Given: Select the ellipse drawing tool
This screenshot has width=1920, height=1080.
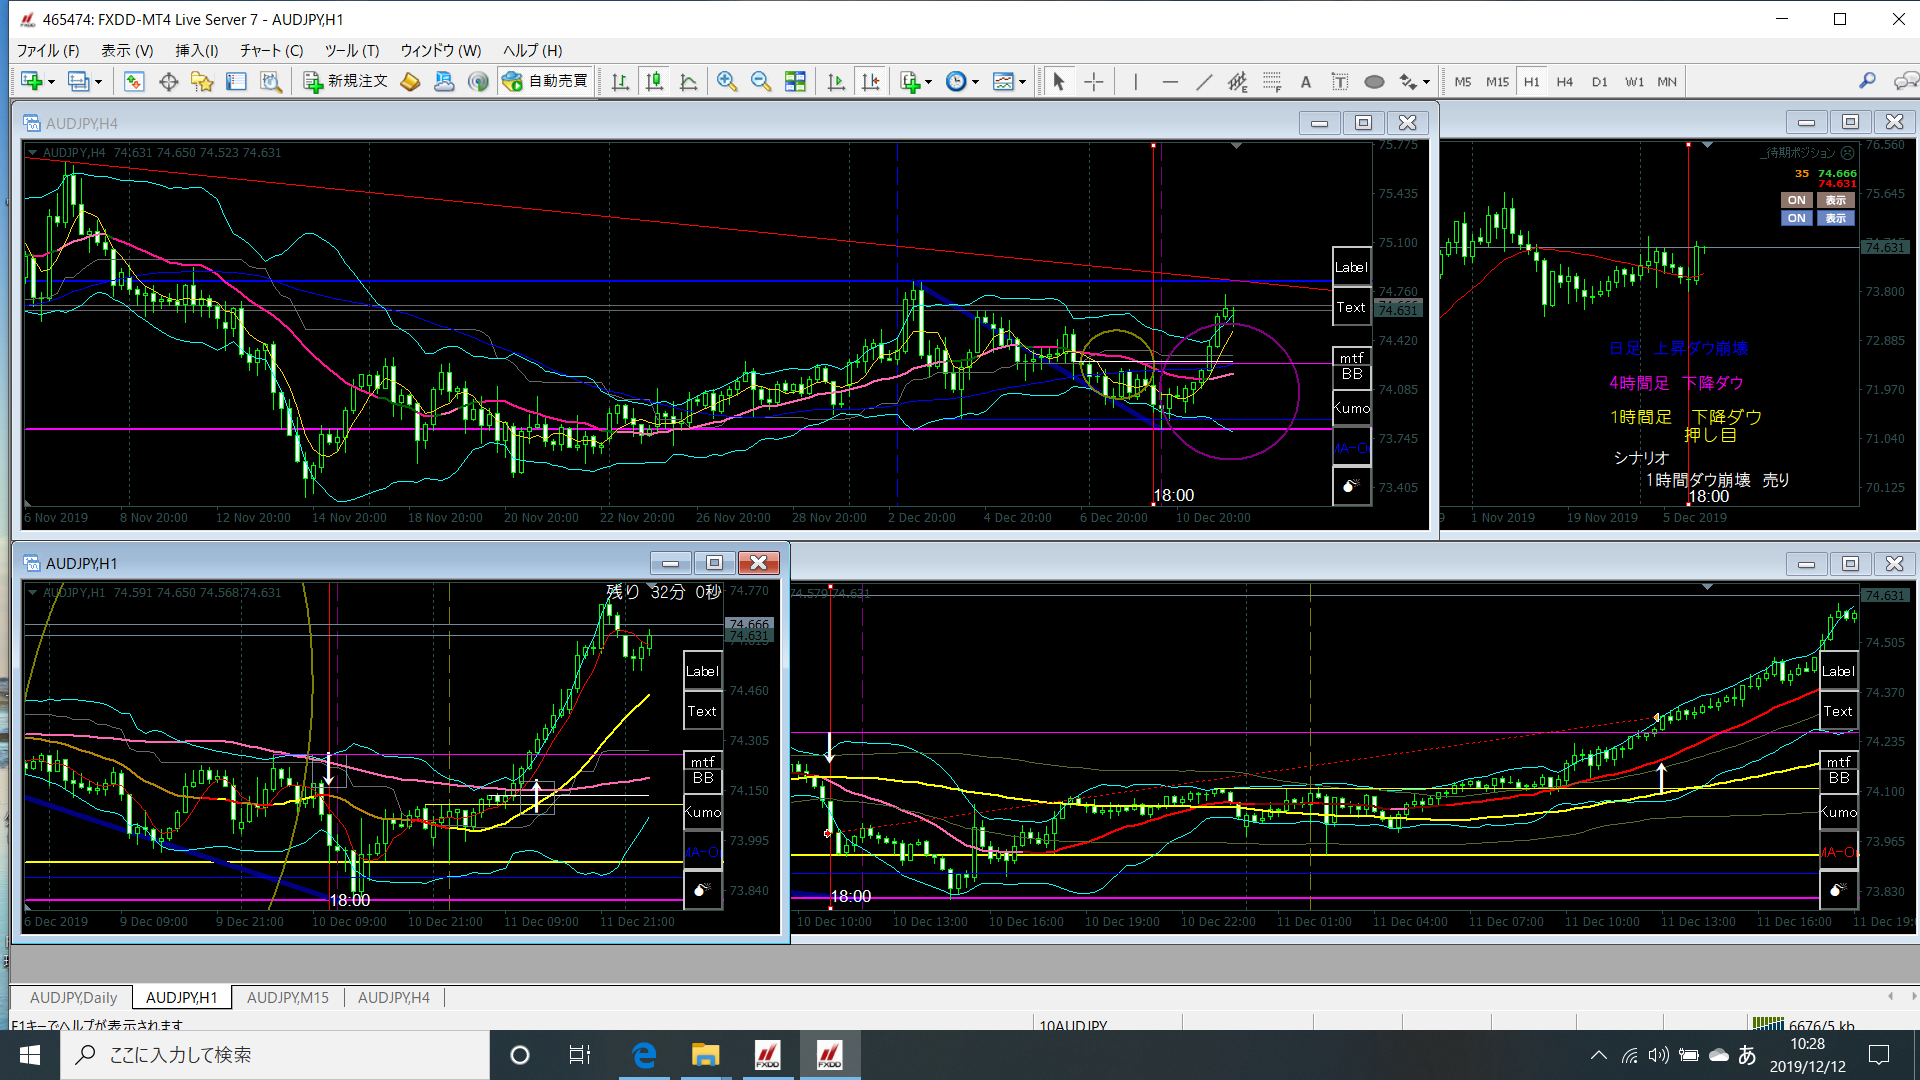Looking at the screenshot, I should pyautogui.click(x=1375, y=82).
